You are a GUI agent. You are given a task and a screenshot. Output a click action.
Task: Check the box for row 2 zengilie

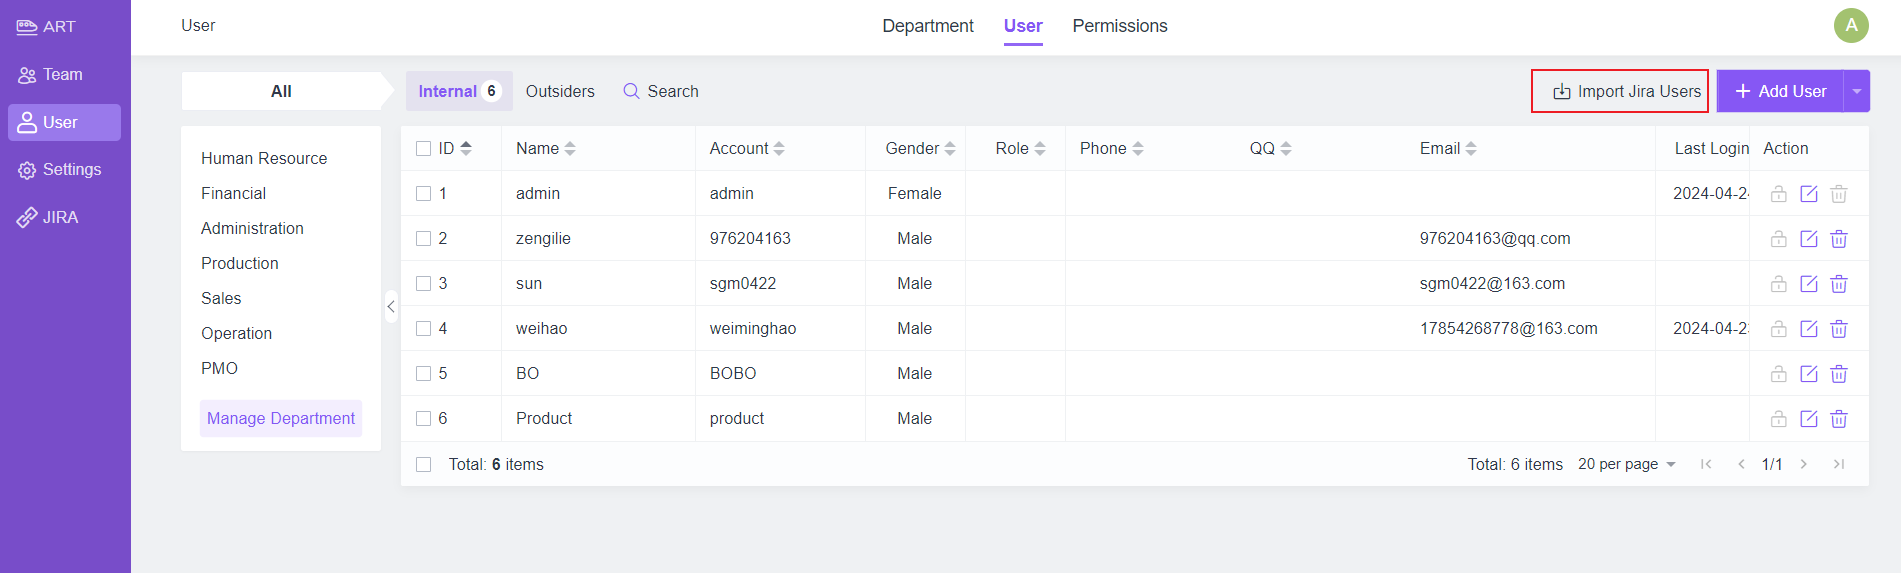424,239
